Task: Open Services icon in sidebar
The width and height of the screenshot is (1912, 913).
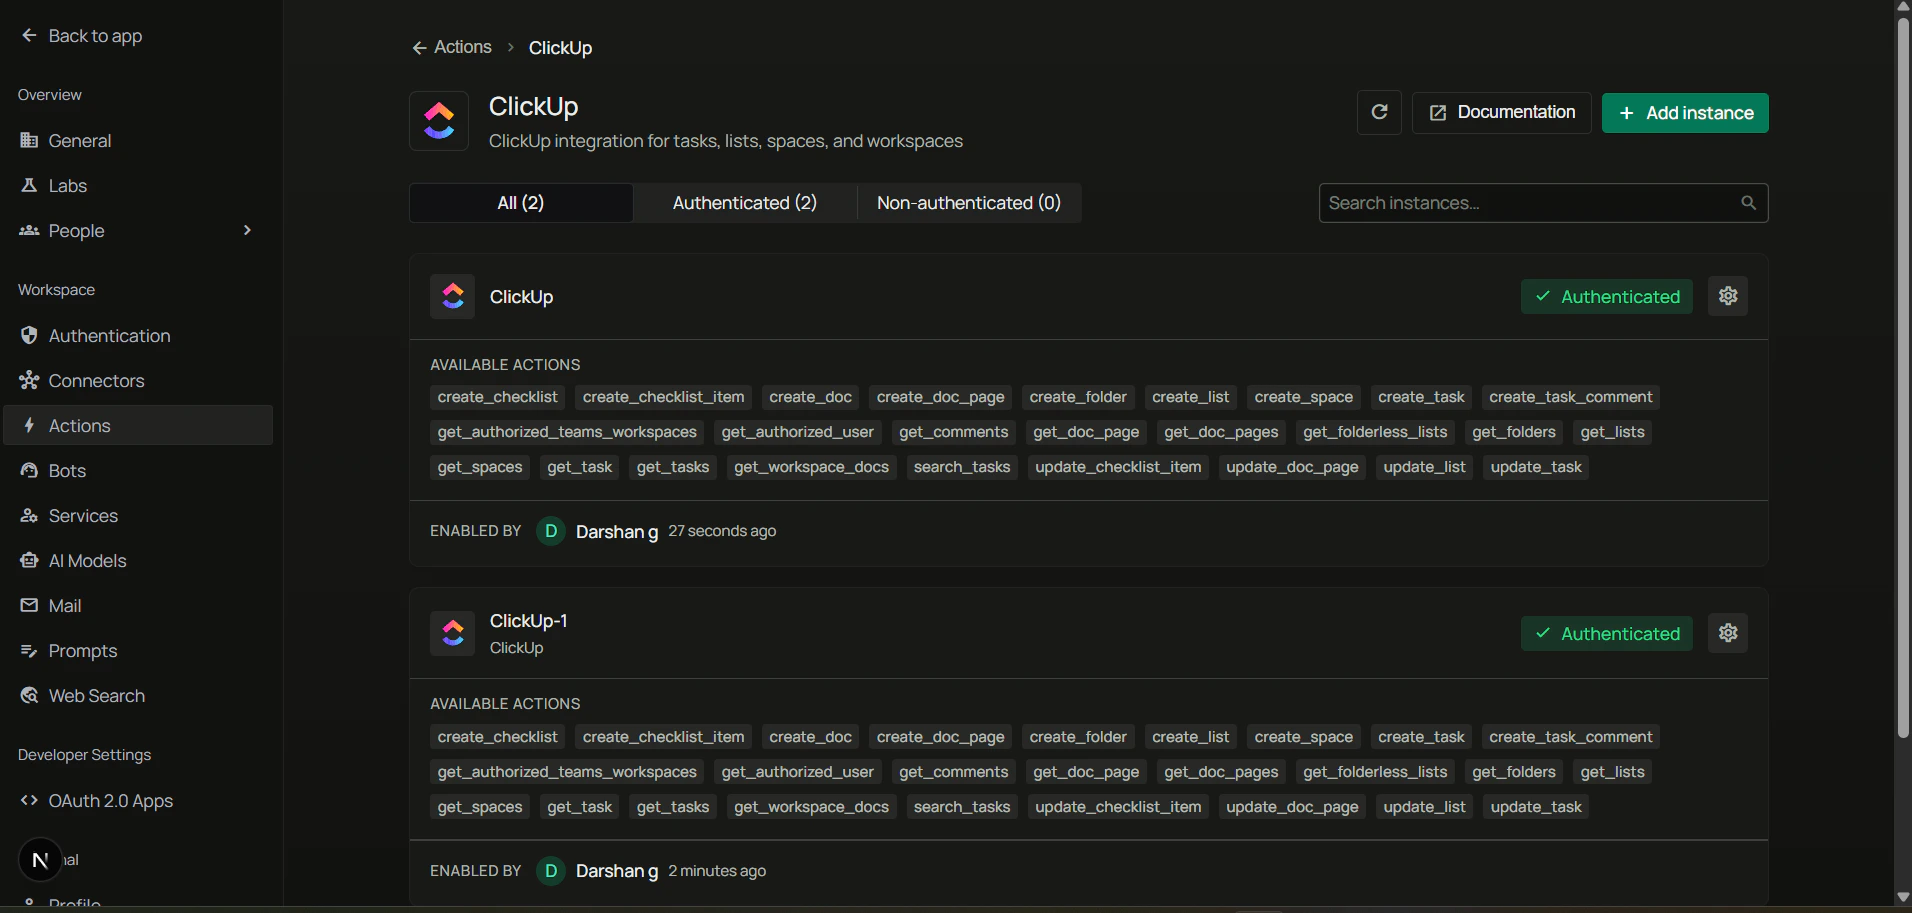Action: 29,515
